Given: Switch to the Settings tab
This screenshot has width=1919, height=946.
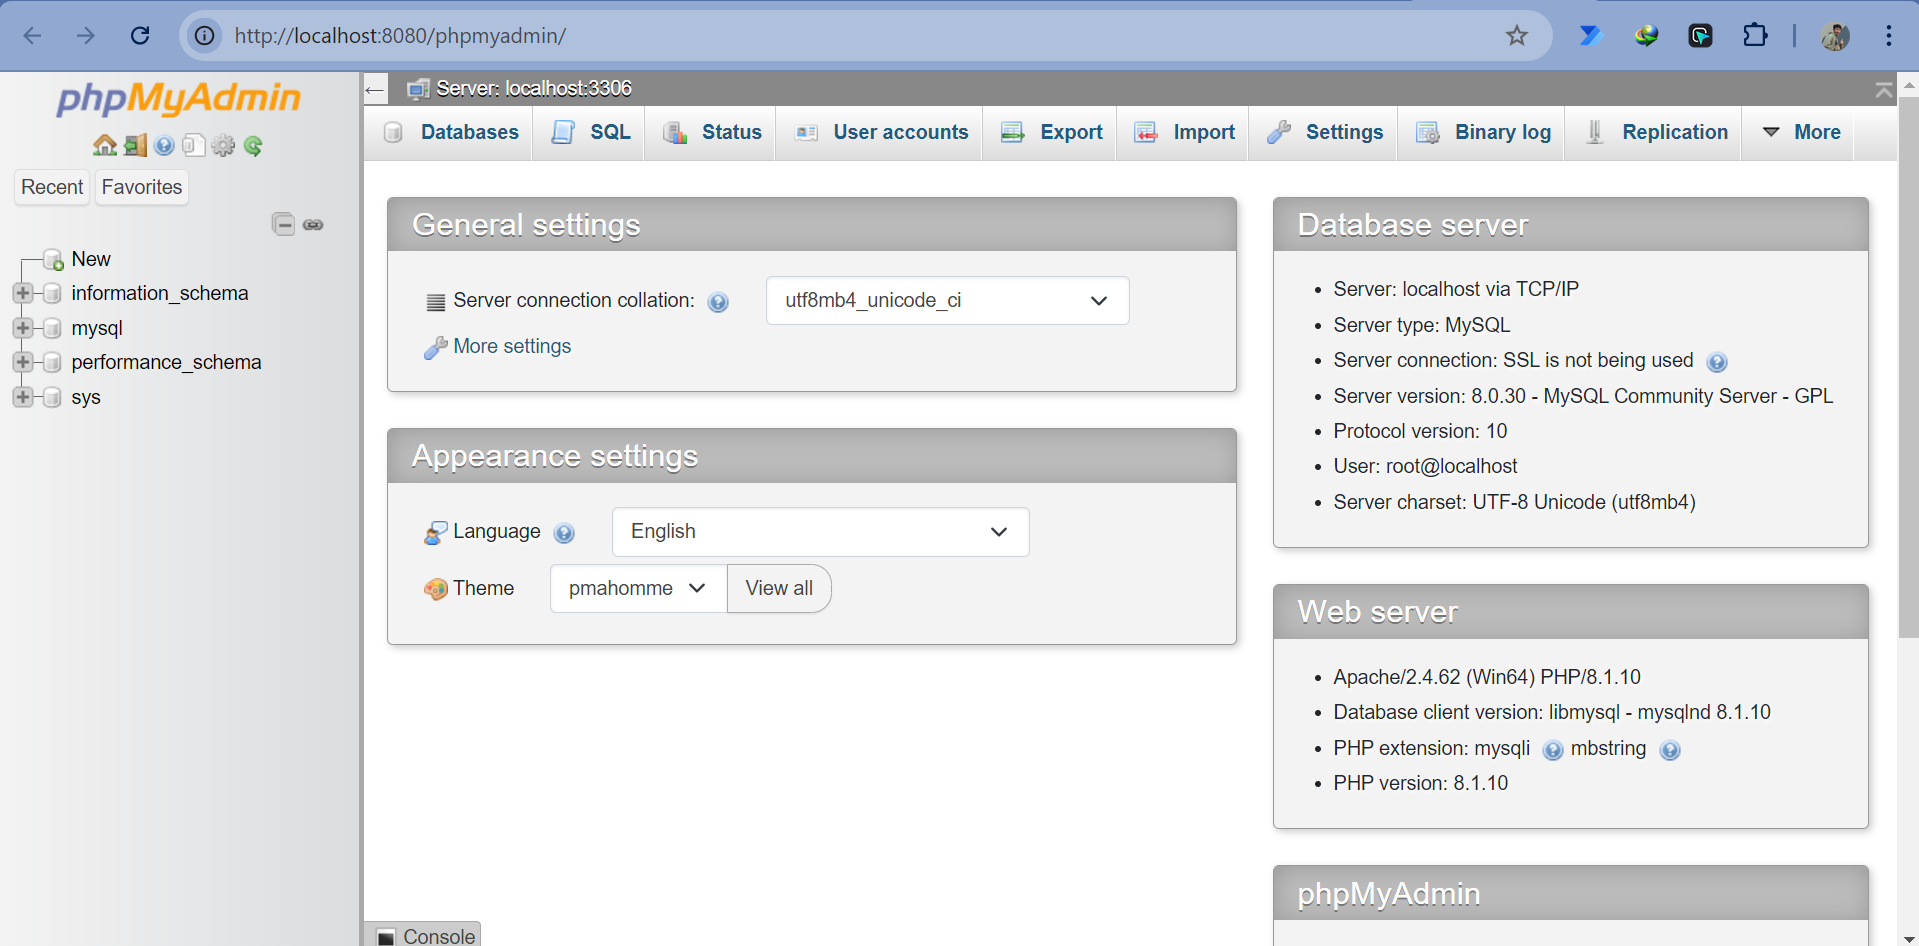Looking at the screenshot, I should (1324, 132).
